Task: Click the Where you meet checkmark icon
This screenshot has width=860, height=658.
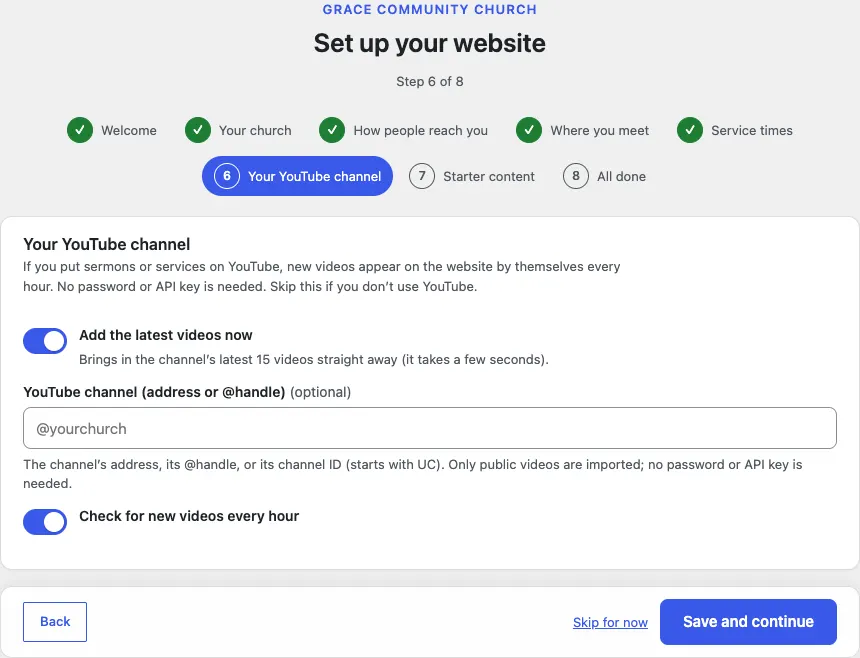Action: click(x=529, y=130)
